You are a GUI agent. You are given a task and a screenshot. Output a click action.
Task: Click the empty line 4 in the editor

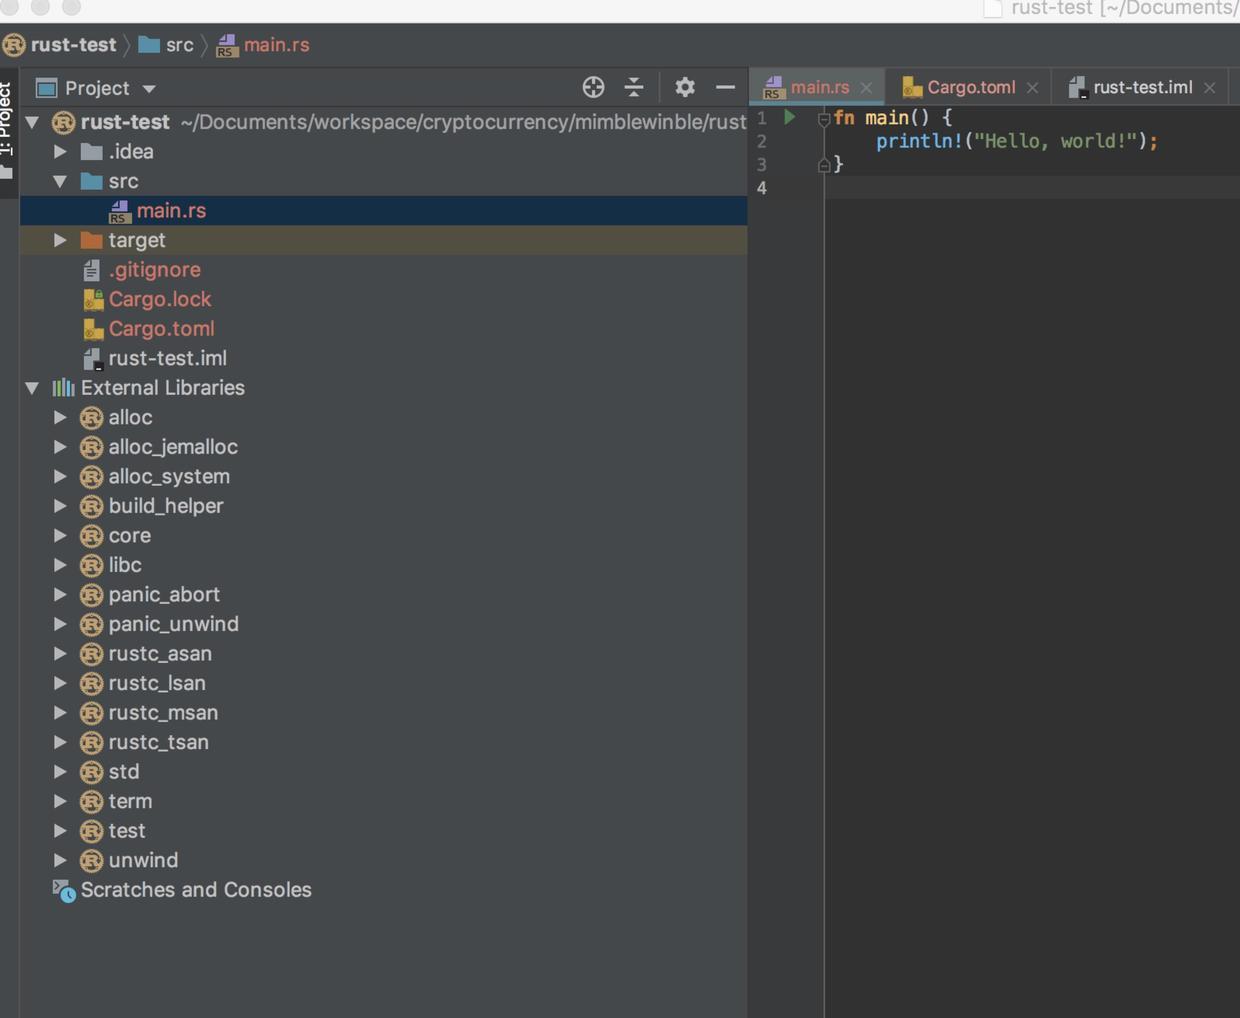[1000, 188]
